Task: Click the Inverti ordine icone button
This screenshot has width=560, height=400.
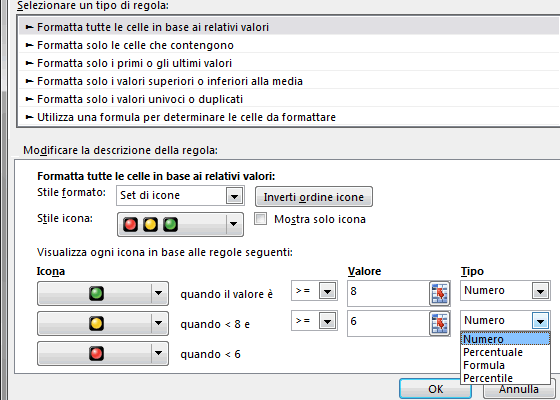Action: pos(314,197)
